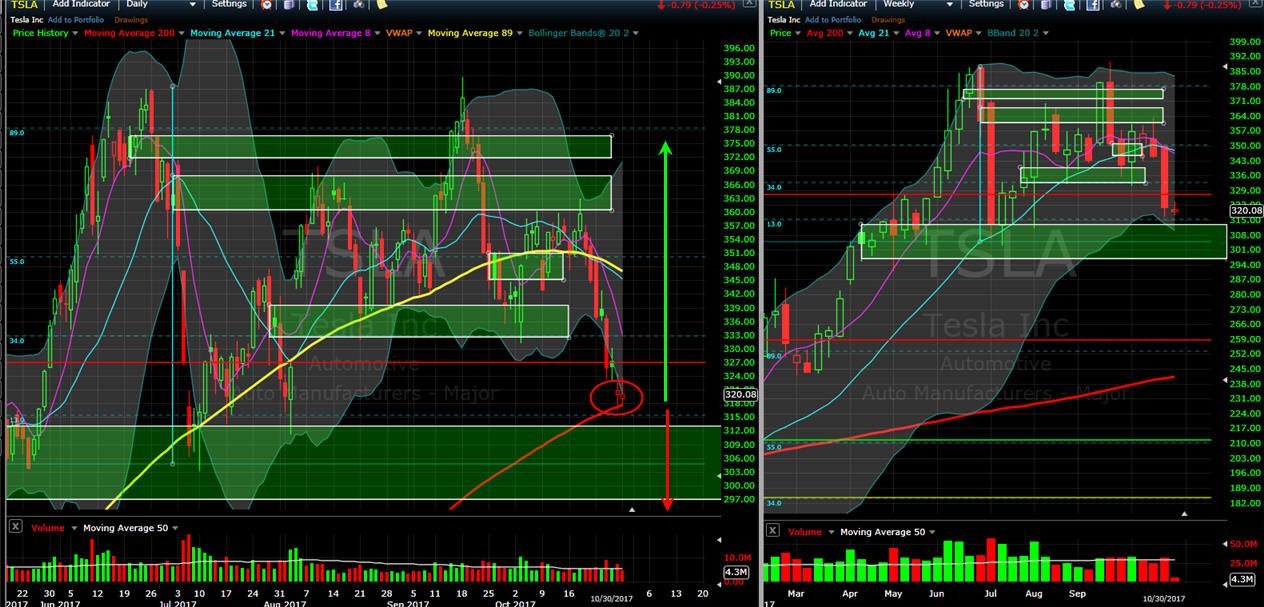Close the daily Volume panel with X box
Image resolution: width=1264 pixels, height=607 pixels.
(x=15, y=527)
